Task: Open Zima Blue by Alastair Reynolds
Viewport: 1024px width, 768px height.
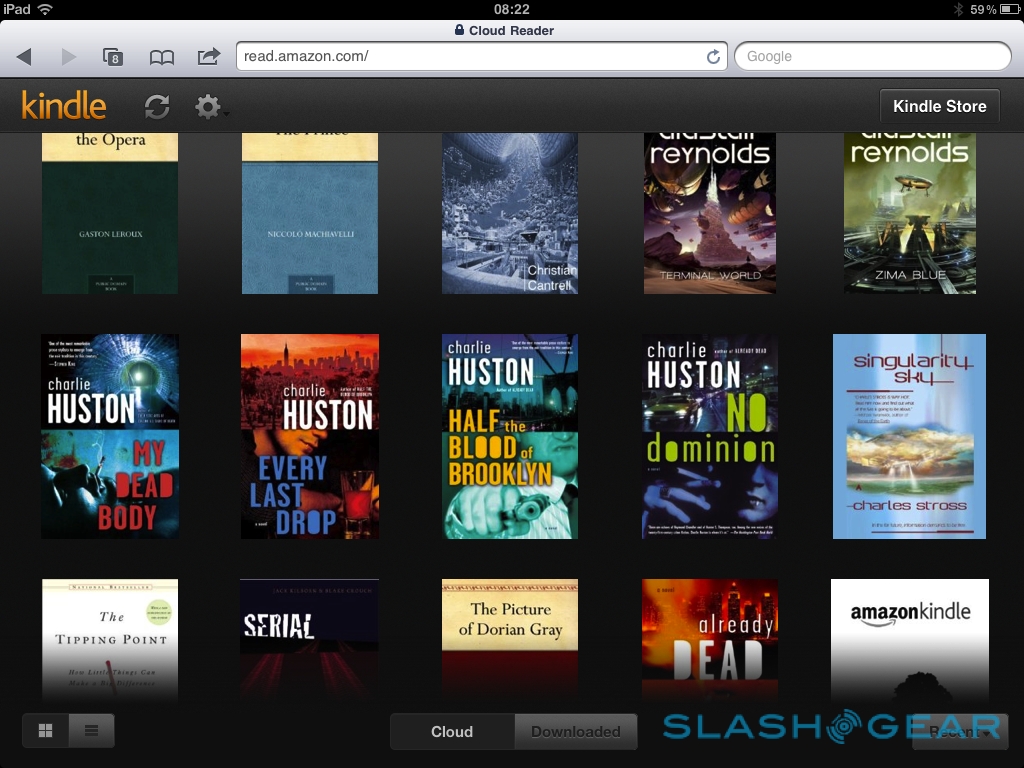Action: (910, 214)
